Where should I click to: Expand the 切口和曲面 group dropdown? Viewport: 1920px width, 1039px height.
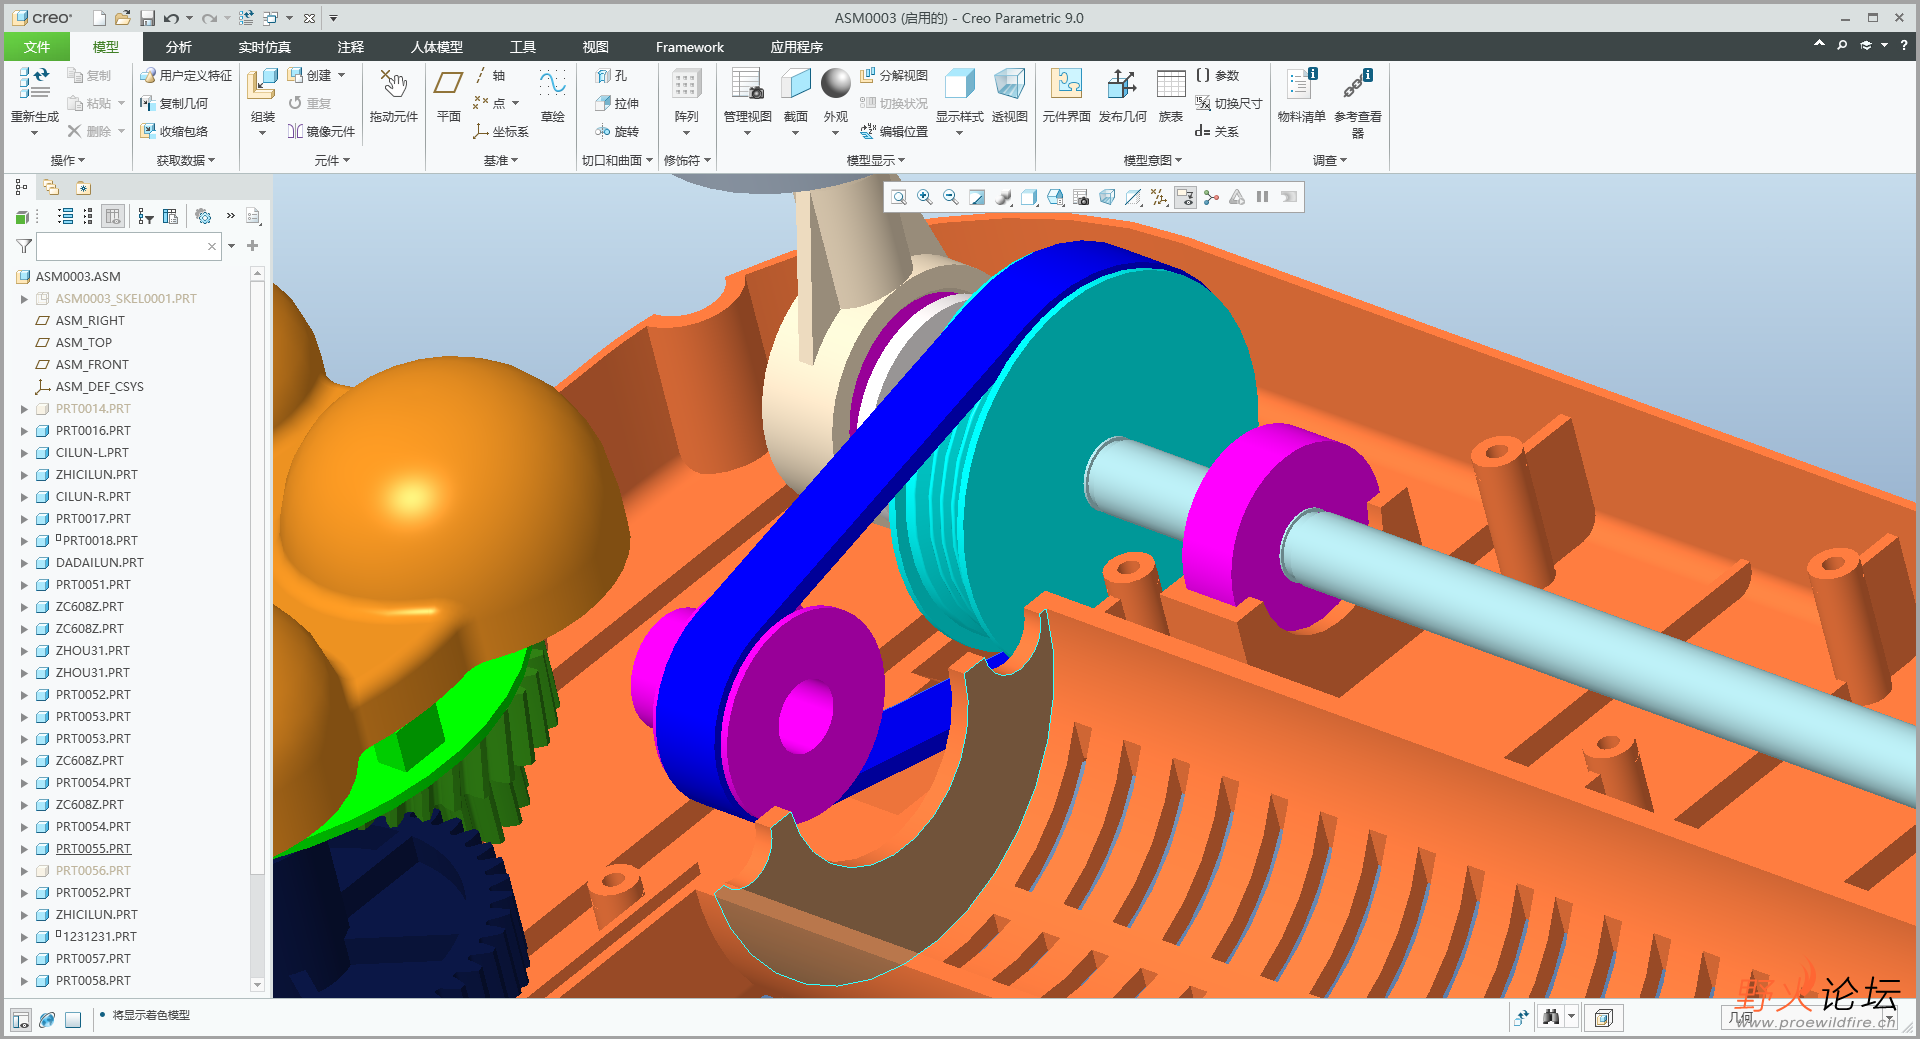click(618, 160)
